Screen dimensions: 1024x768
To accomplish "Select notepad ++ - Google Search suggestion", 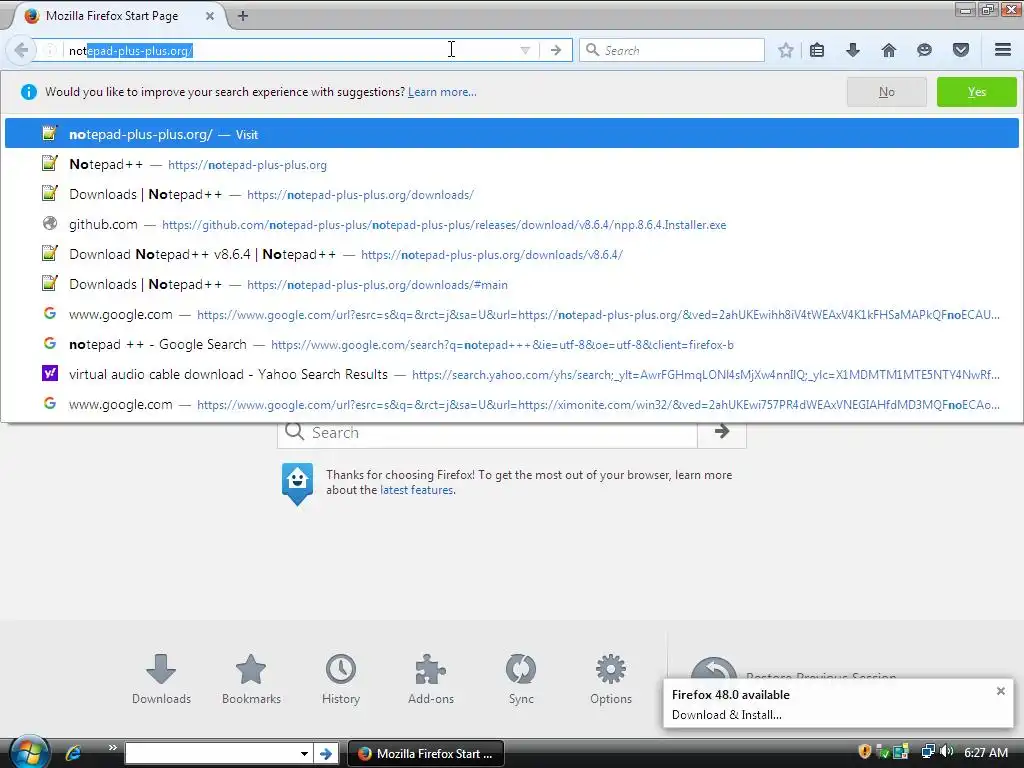I will tap(511, 345).
